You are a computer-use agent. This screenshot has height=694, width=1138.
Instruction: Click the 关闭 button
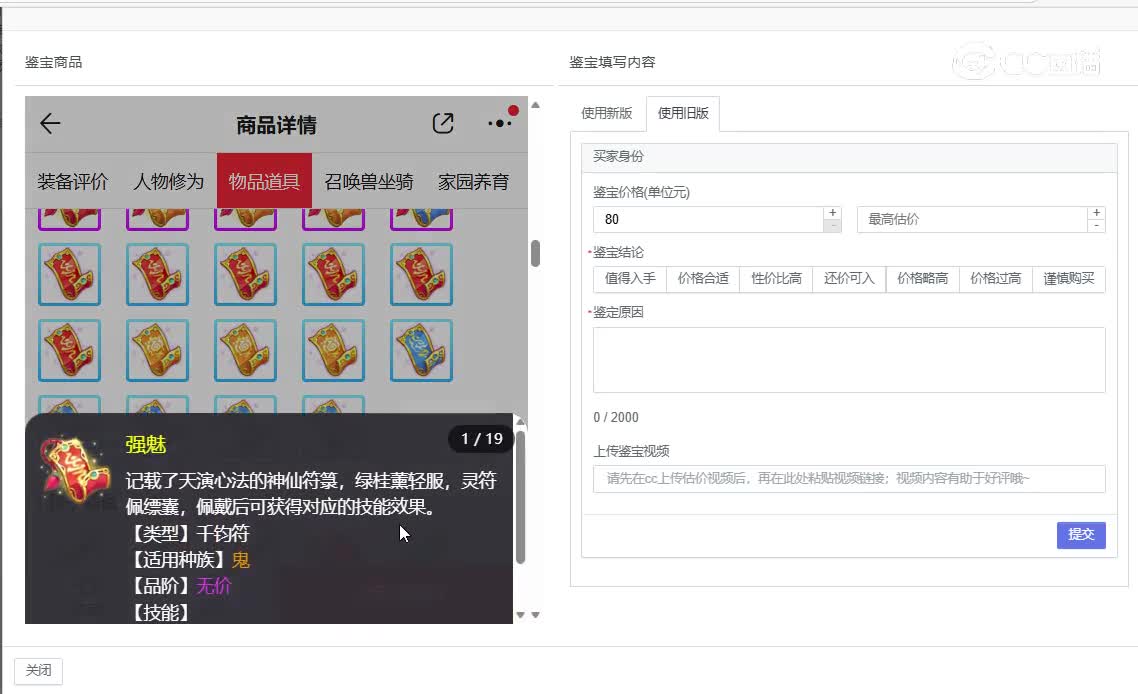click(38, 671)
